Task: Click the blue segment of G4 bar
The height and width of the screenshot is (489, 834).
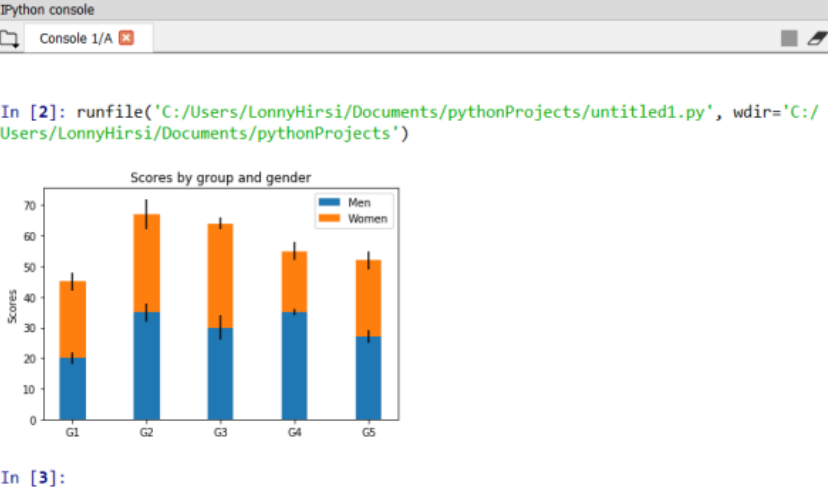Action: pos(294,365)
